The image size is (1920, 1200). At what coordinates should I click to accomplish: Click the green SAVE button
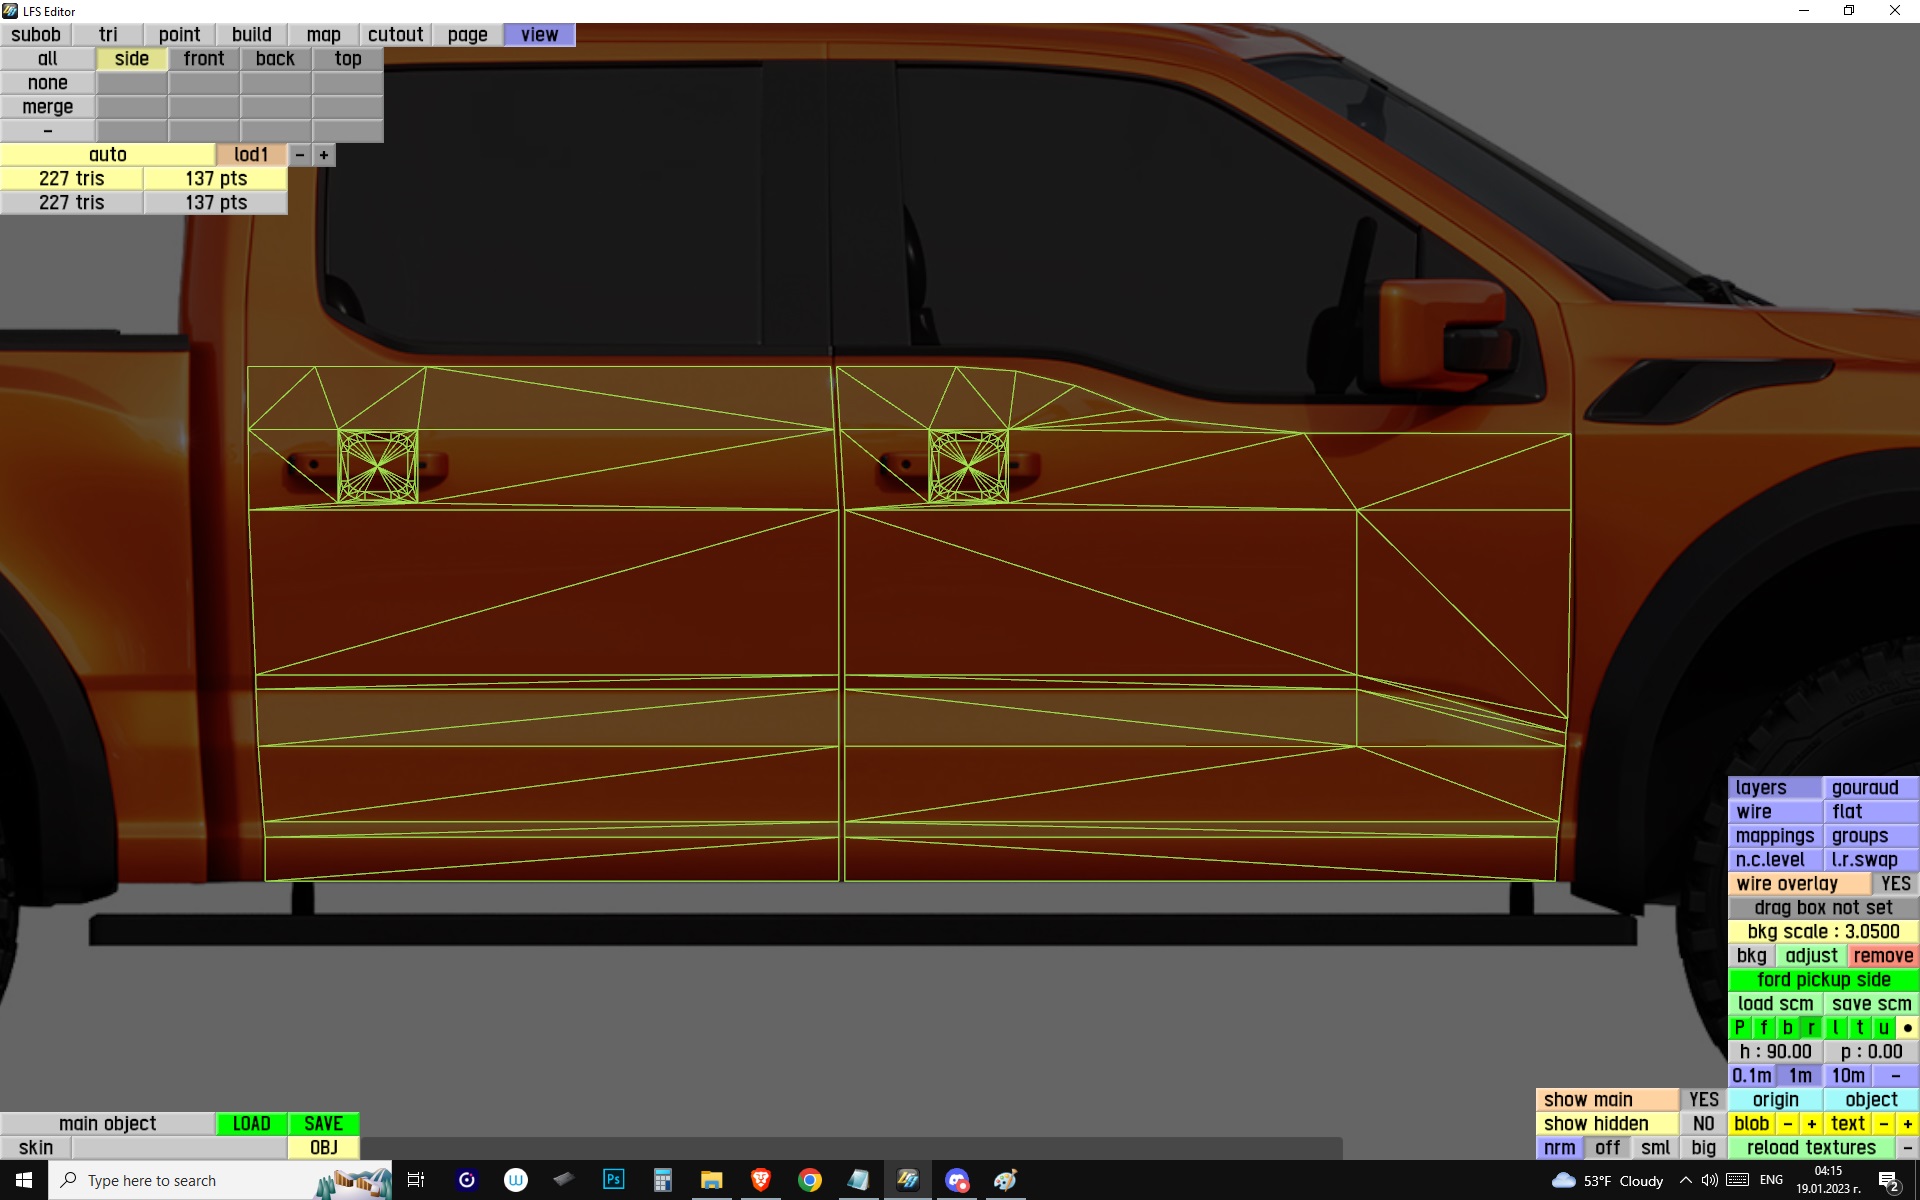(323, 1124)
